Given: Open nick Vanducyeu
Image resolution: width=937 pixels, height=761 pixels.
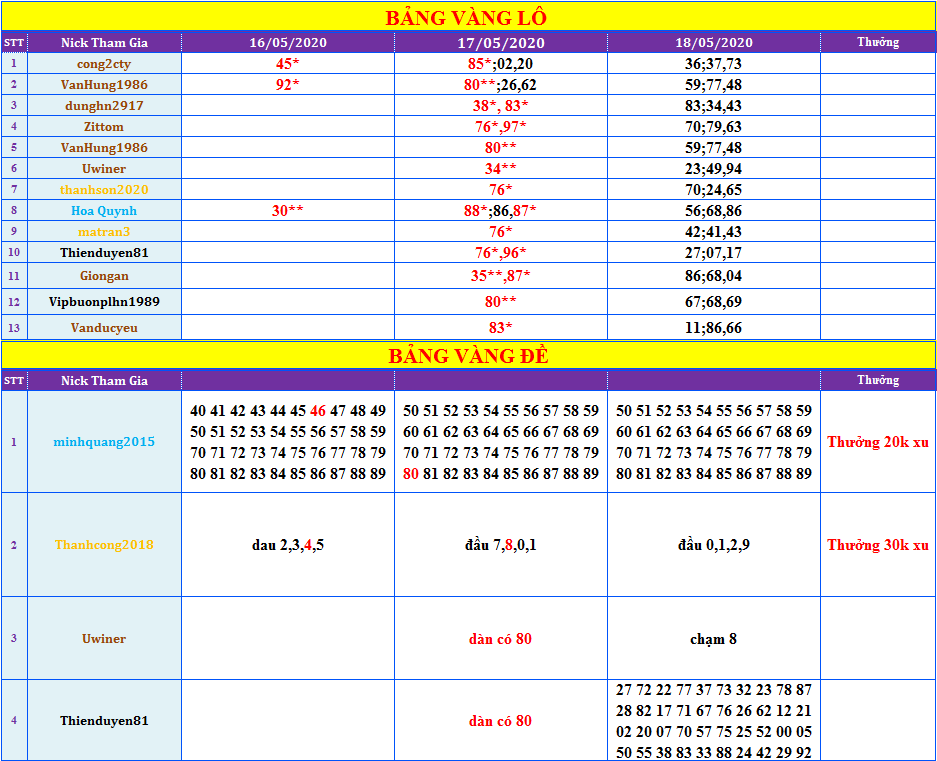Looking at the screenshot, I should (104, 328).
